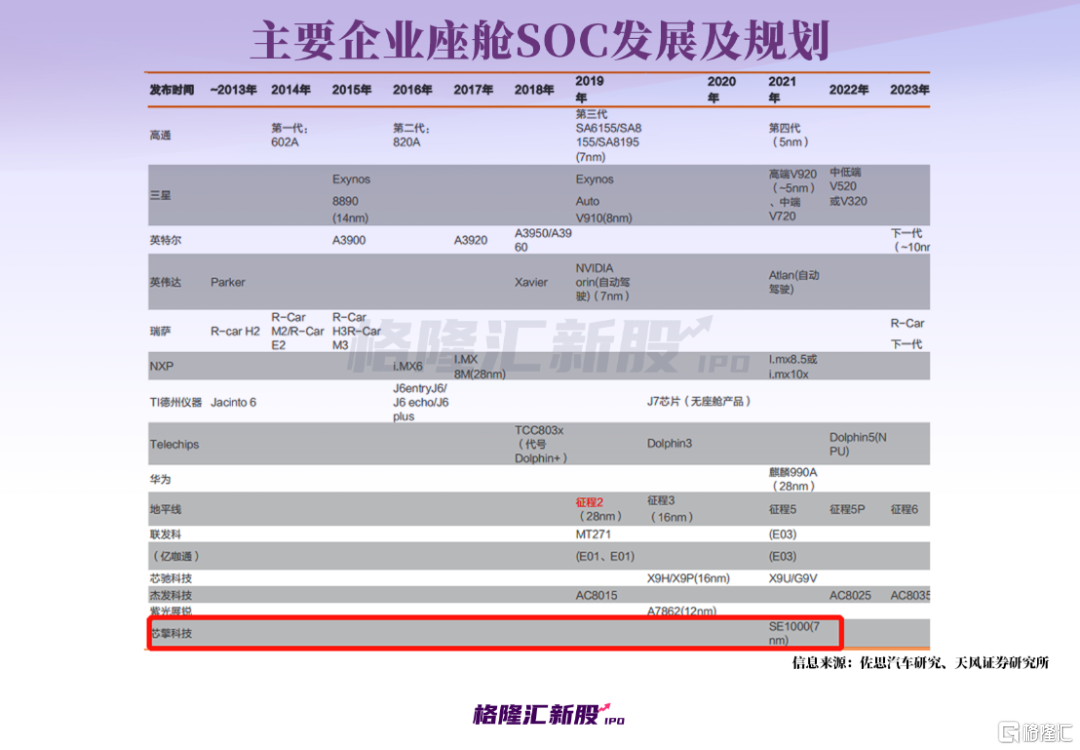The height and width of the screenshot is (750, 1080).
Task: Click the A7862(12nm) cell
Action: 682,610
